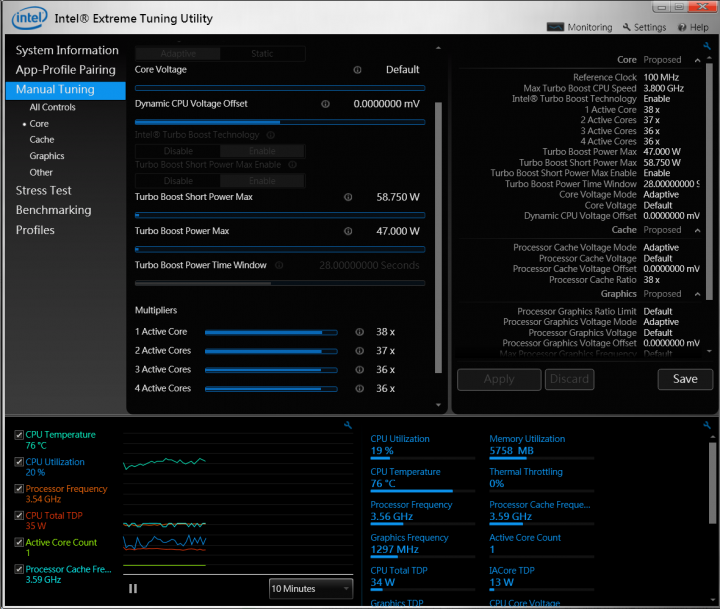Set Intel Turbo Boost Technology to Disable
Screen dimensions: 720x609
pyautogui.click(x=178, y=151)
